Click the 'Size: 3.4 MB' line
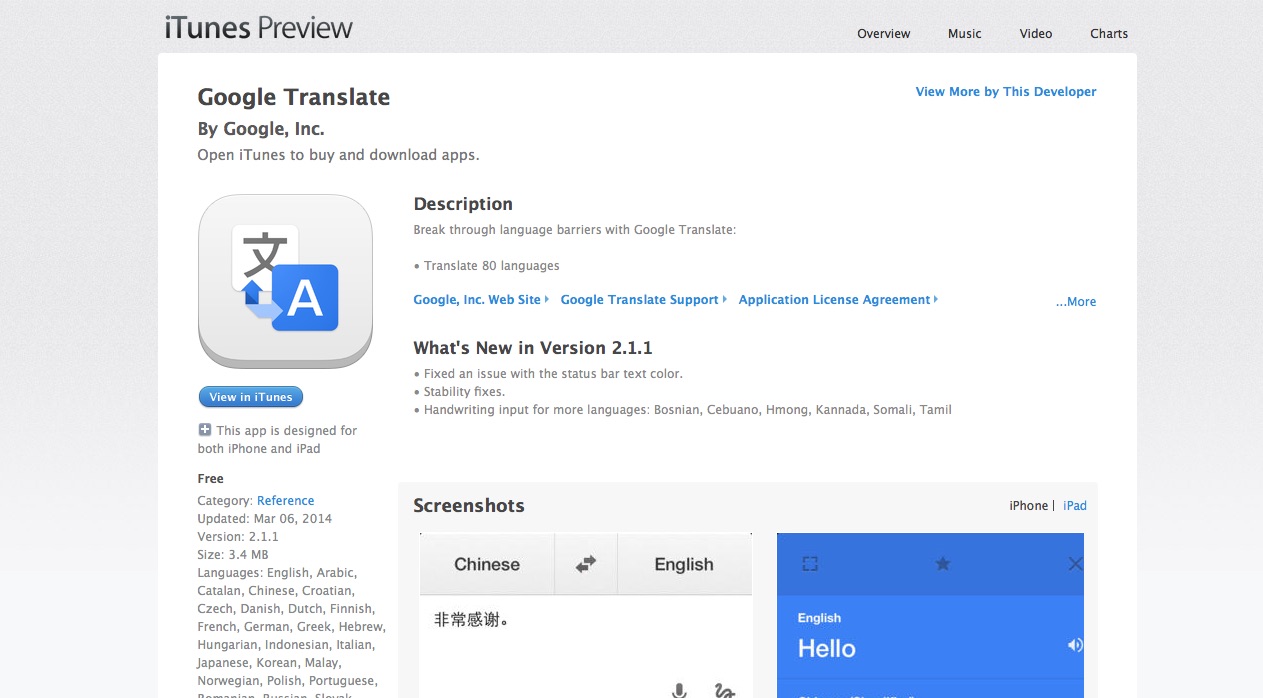Image resolution: width=1263 pixels, height=698 pixels. click(x=233, y=555)
